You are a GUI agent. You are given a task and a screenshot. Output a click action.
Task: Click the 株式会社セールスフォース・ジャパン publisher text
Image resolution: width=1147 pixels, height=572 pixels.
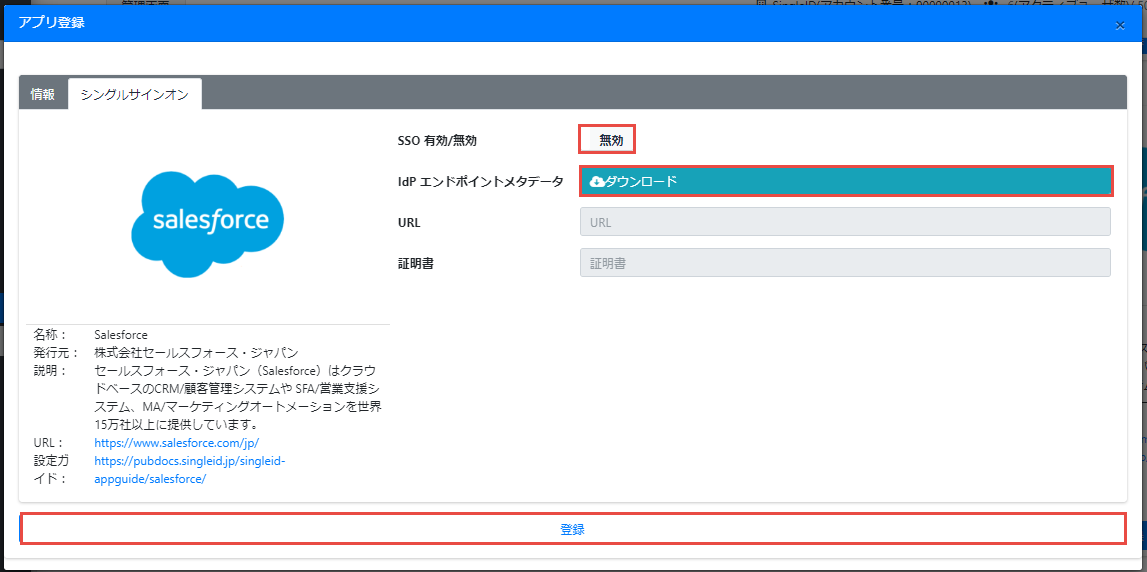pos(196,352)
